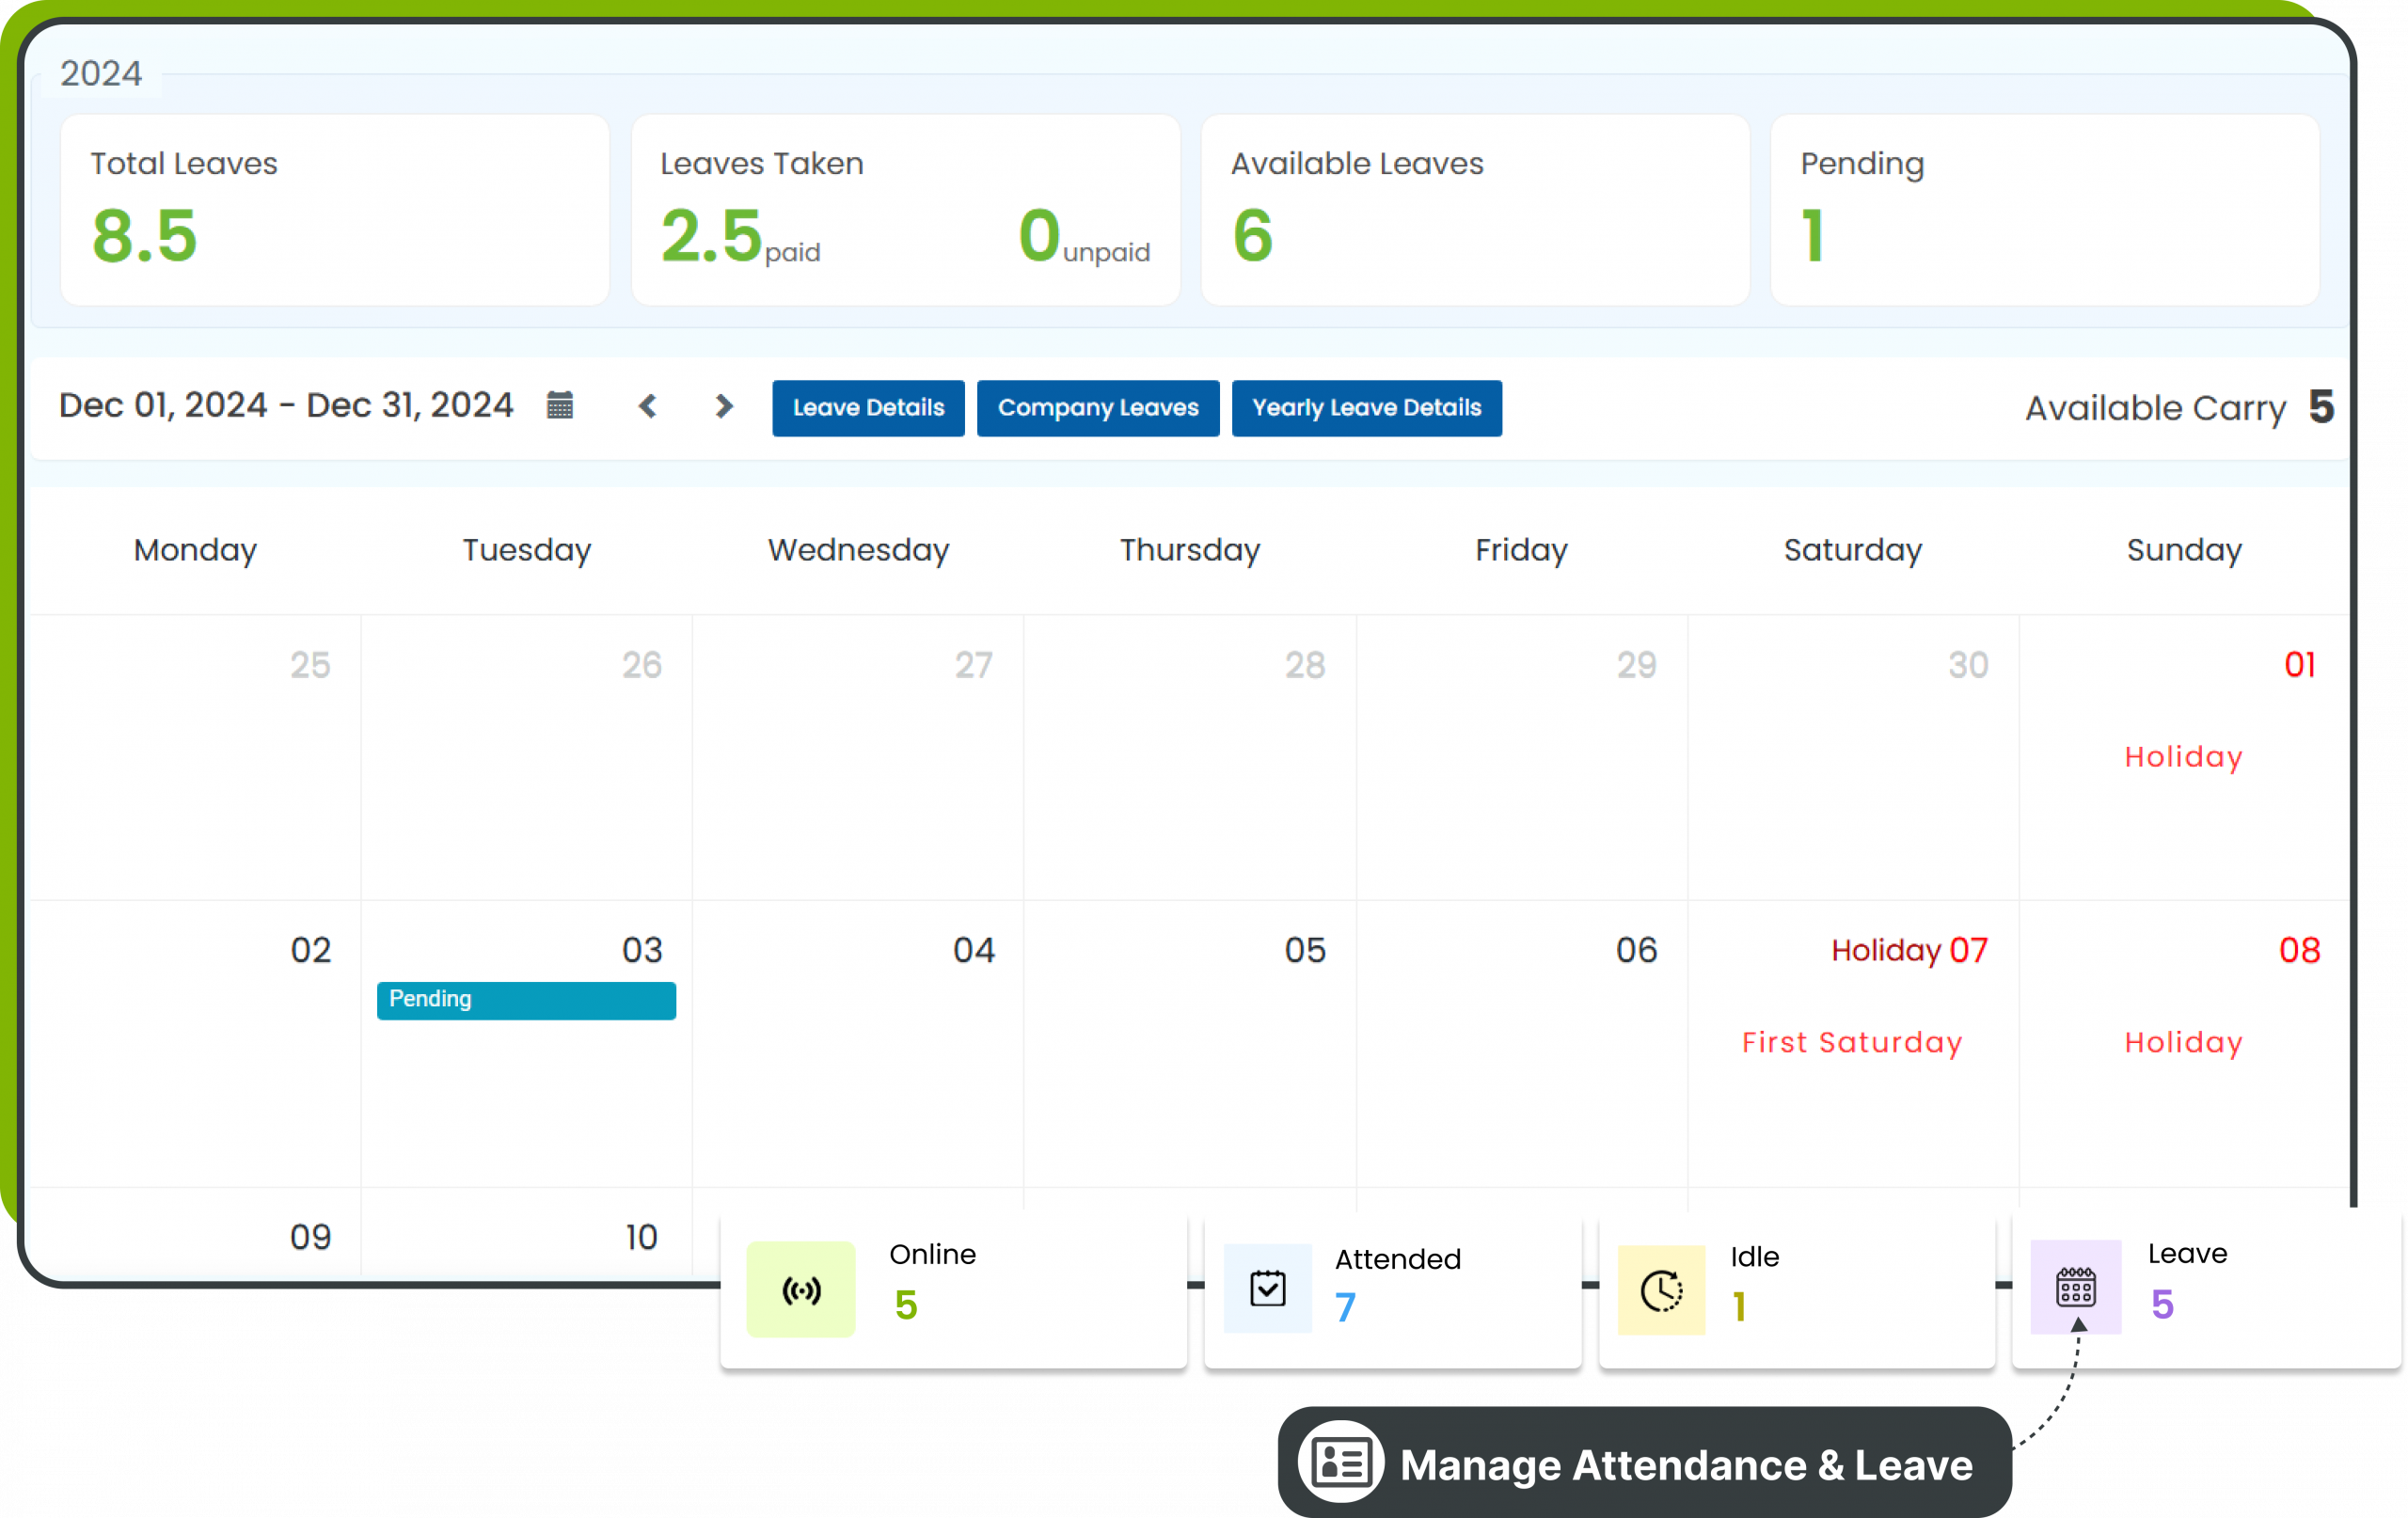Viewport: 2408px width, 1518px height.
Task: Select the Tuesday column header
Action: point(527,550)
